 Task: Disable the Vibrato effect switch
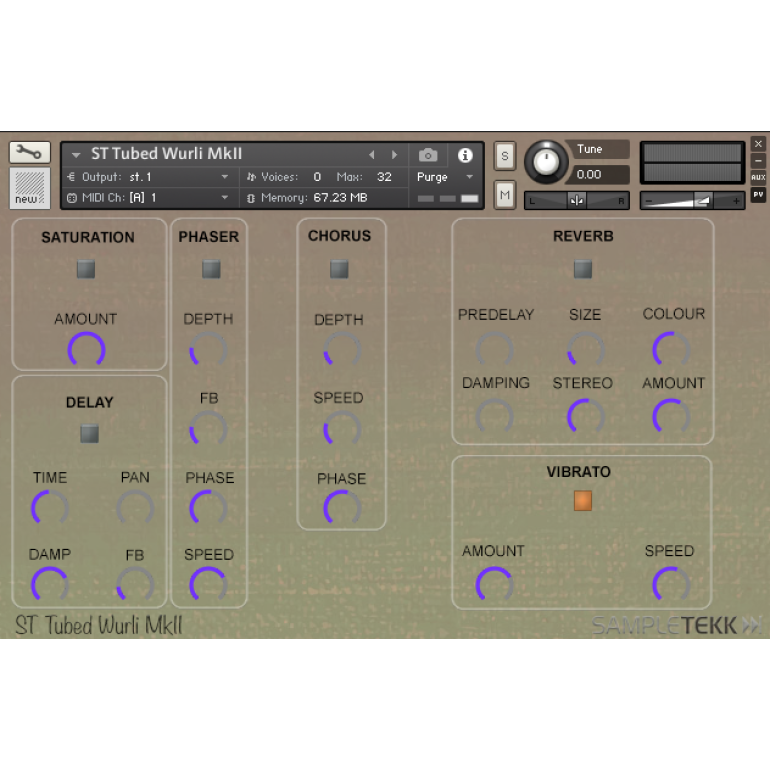coord(582,500)
